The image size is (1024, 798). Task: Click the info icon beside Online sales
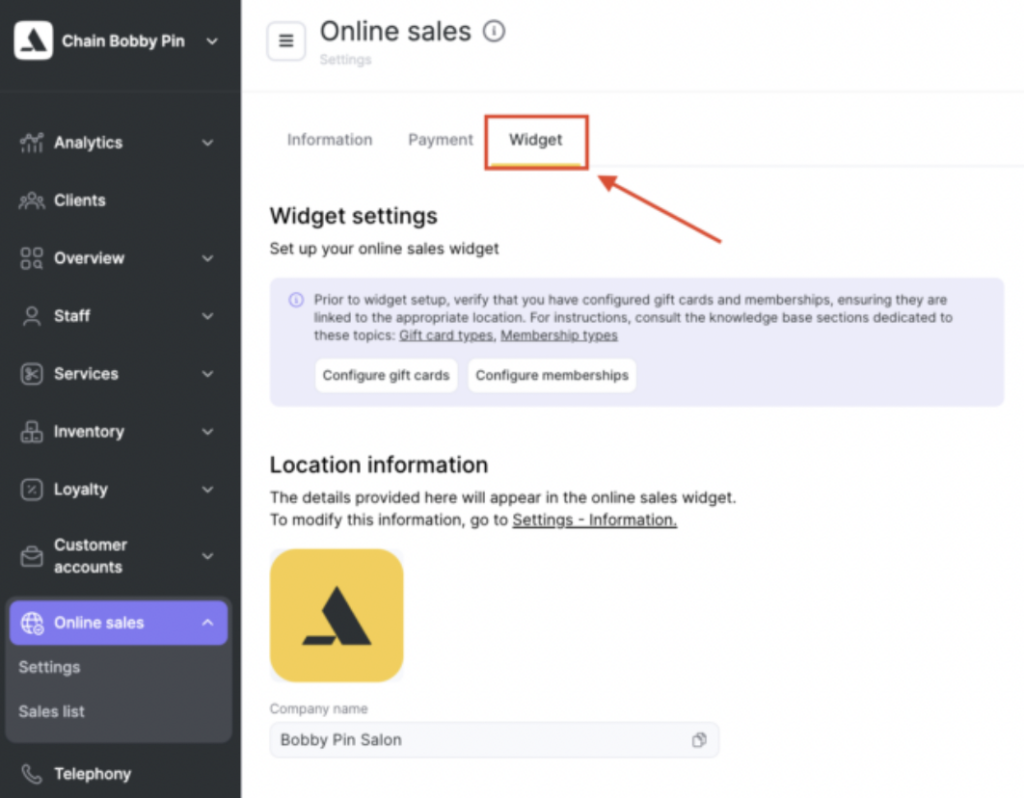tap(494, 32)
